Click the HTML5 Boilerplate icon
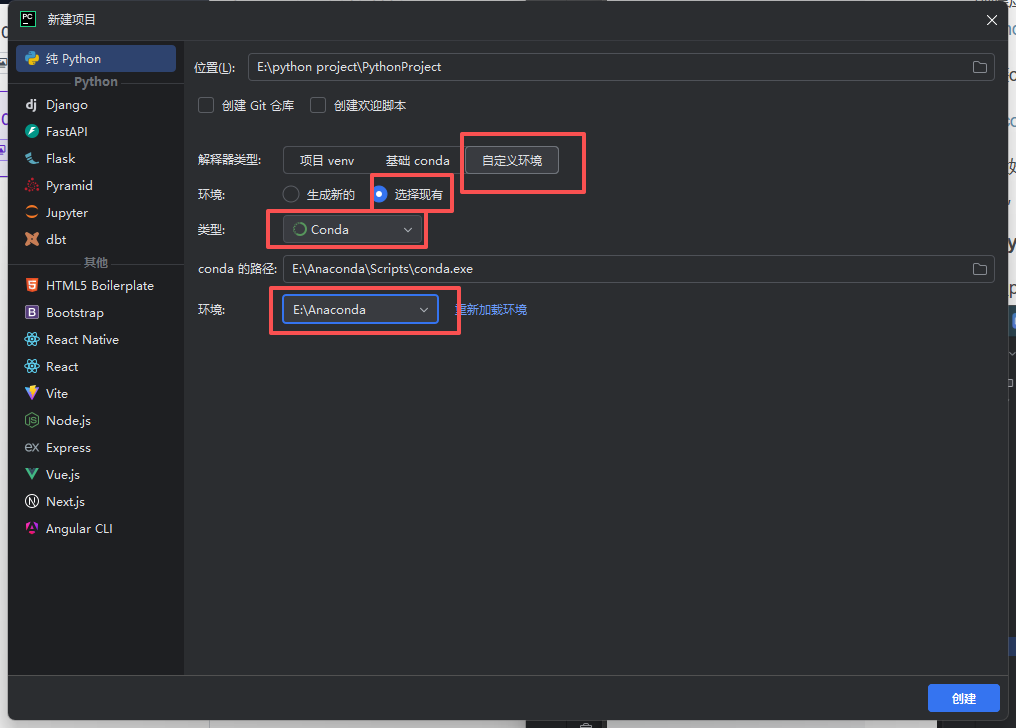The height and width of the screenshot is (728, 1016). tap(32, 286)
